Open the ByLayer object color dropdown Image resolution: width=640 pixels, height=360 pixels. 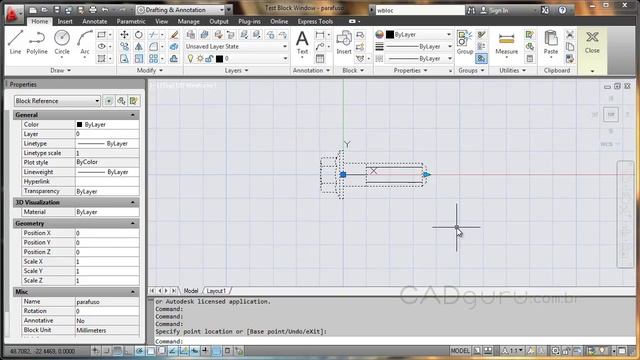click(419, 35)
